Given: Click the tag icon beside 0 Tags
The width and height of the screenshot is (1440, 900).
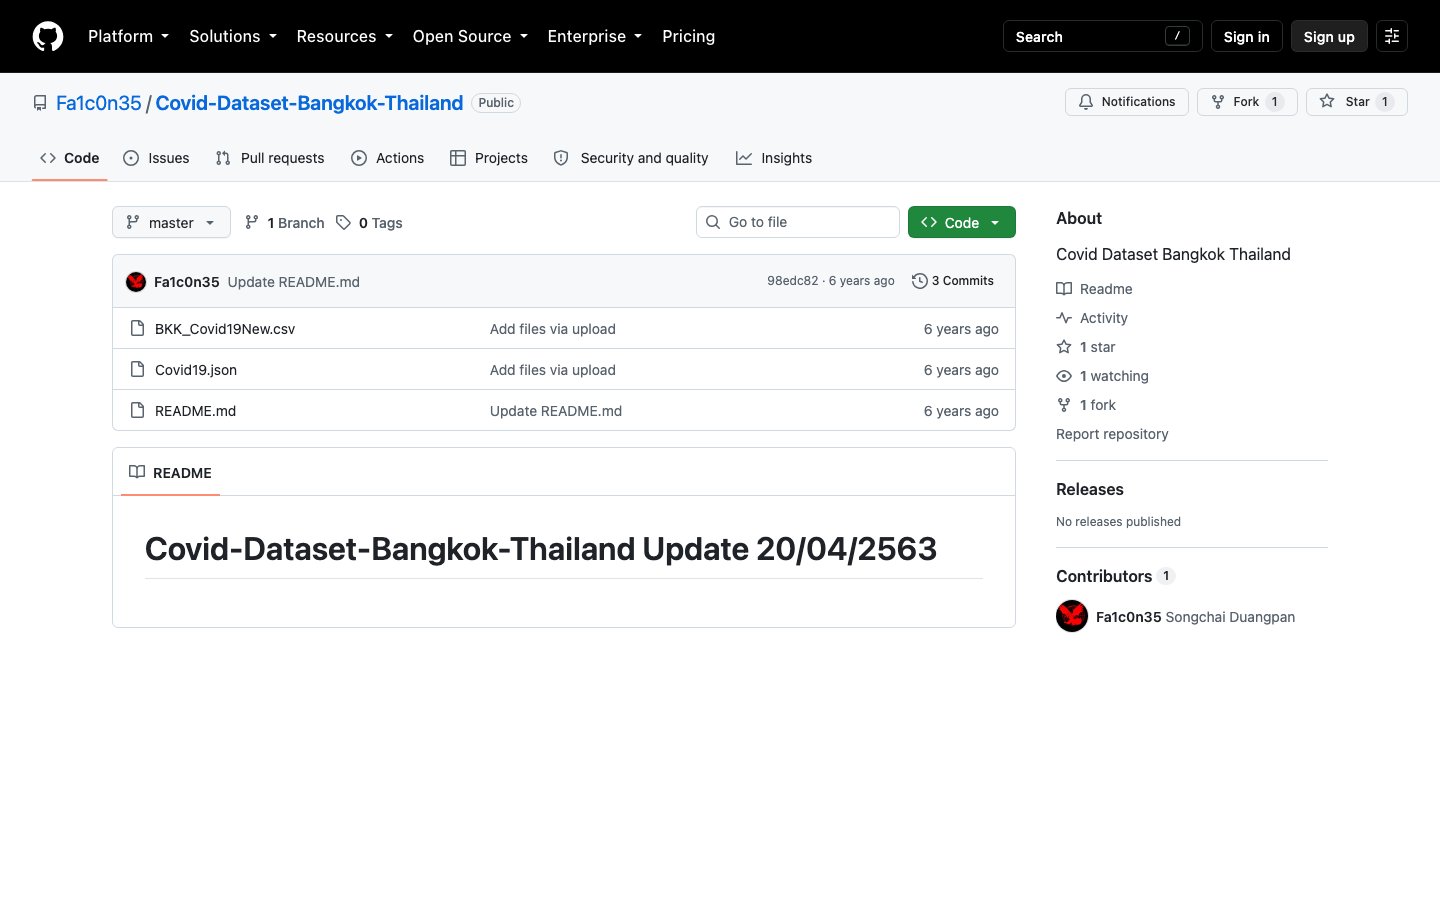Looking at the screenshot, I should pyautogui.click(x=344, y=222).
